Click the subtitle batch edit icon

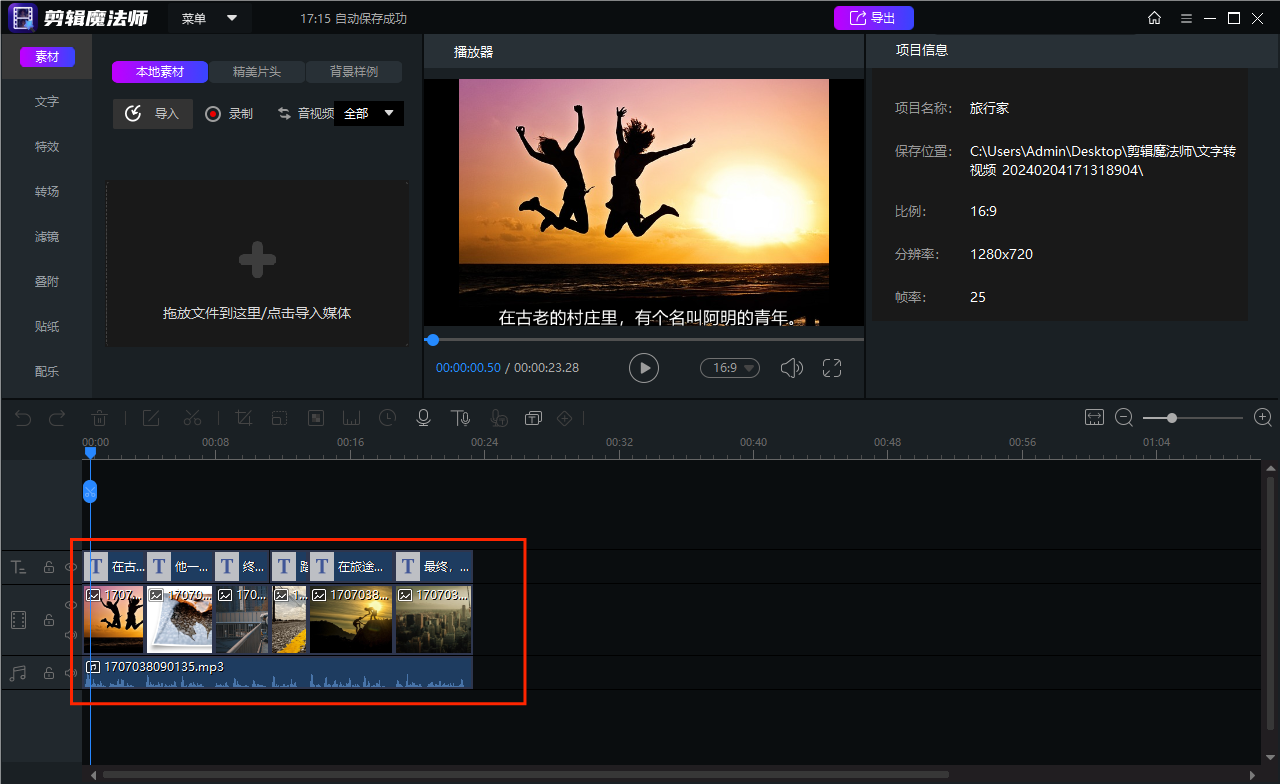coord(533,417)
